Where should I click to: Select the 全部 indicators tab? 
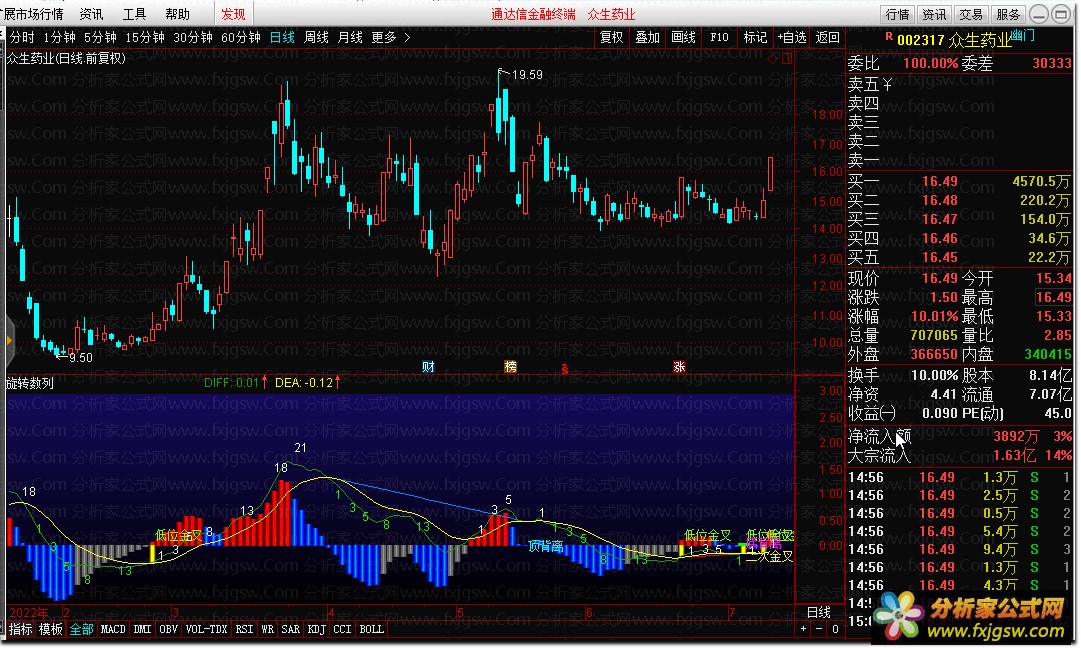(81, 629)
